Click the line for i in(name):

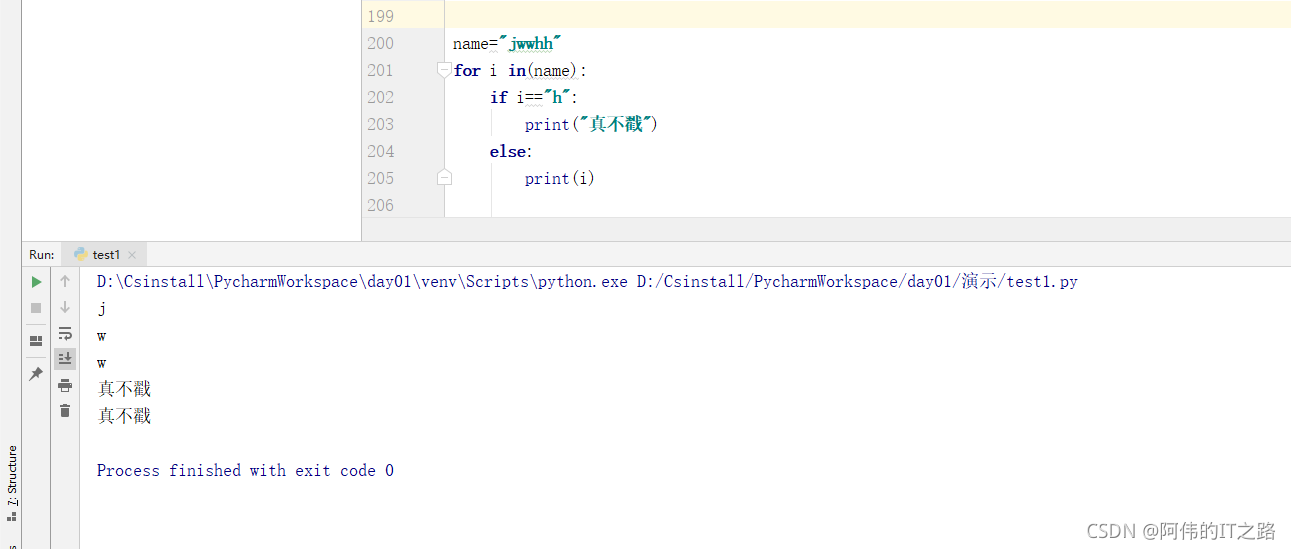[520, 70]
